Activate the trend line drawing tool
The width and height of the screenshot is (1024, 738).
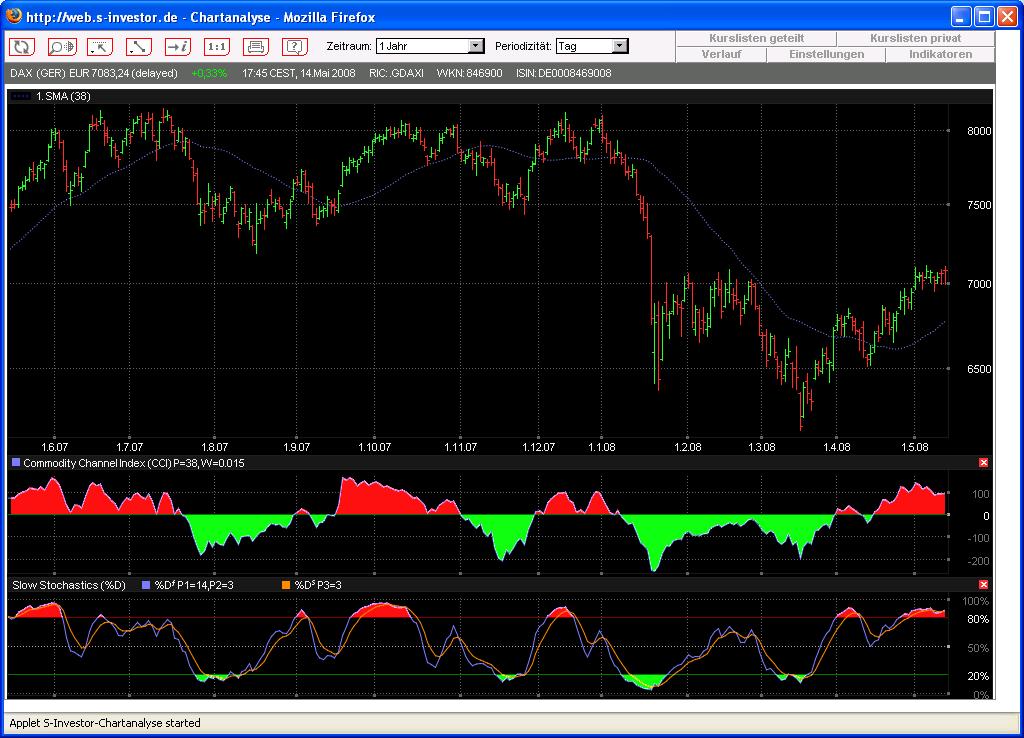click(138, 46)
